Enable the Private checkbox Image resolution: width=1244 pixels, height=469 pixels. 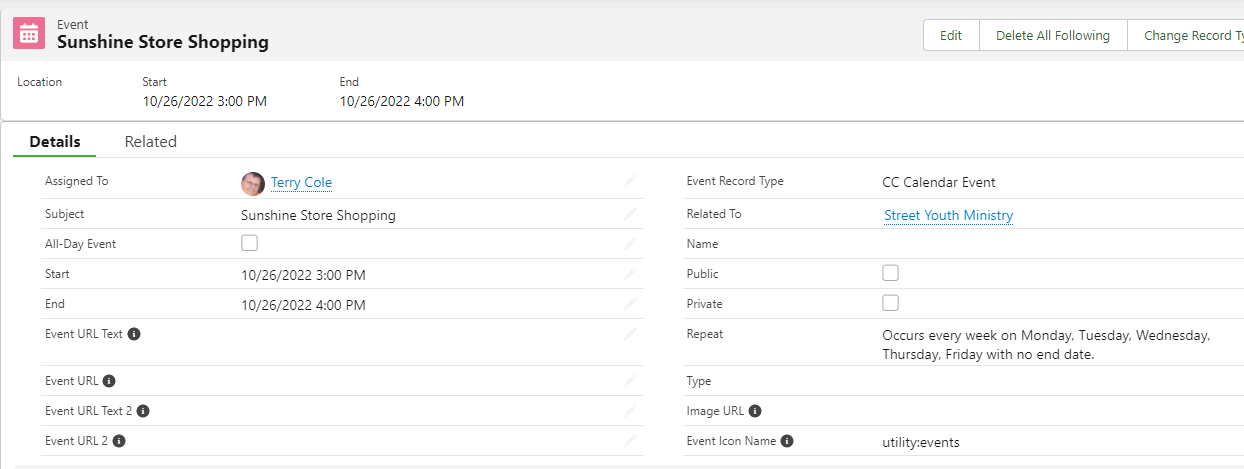click(890, 303)
